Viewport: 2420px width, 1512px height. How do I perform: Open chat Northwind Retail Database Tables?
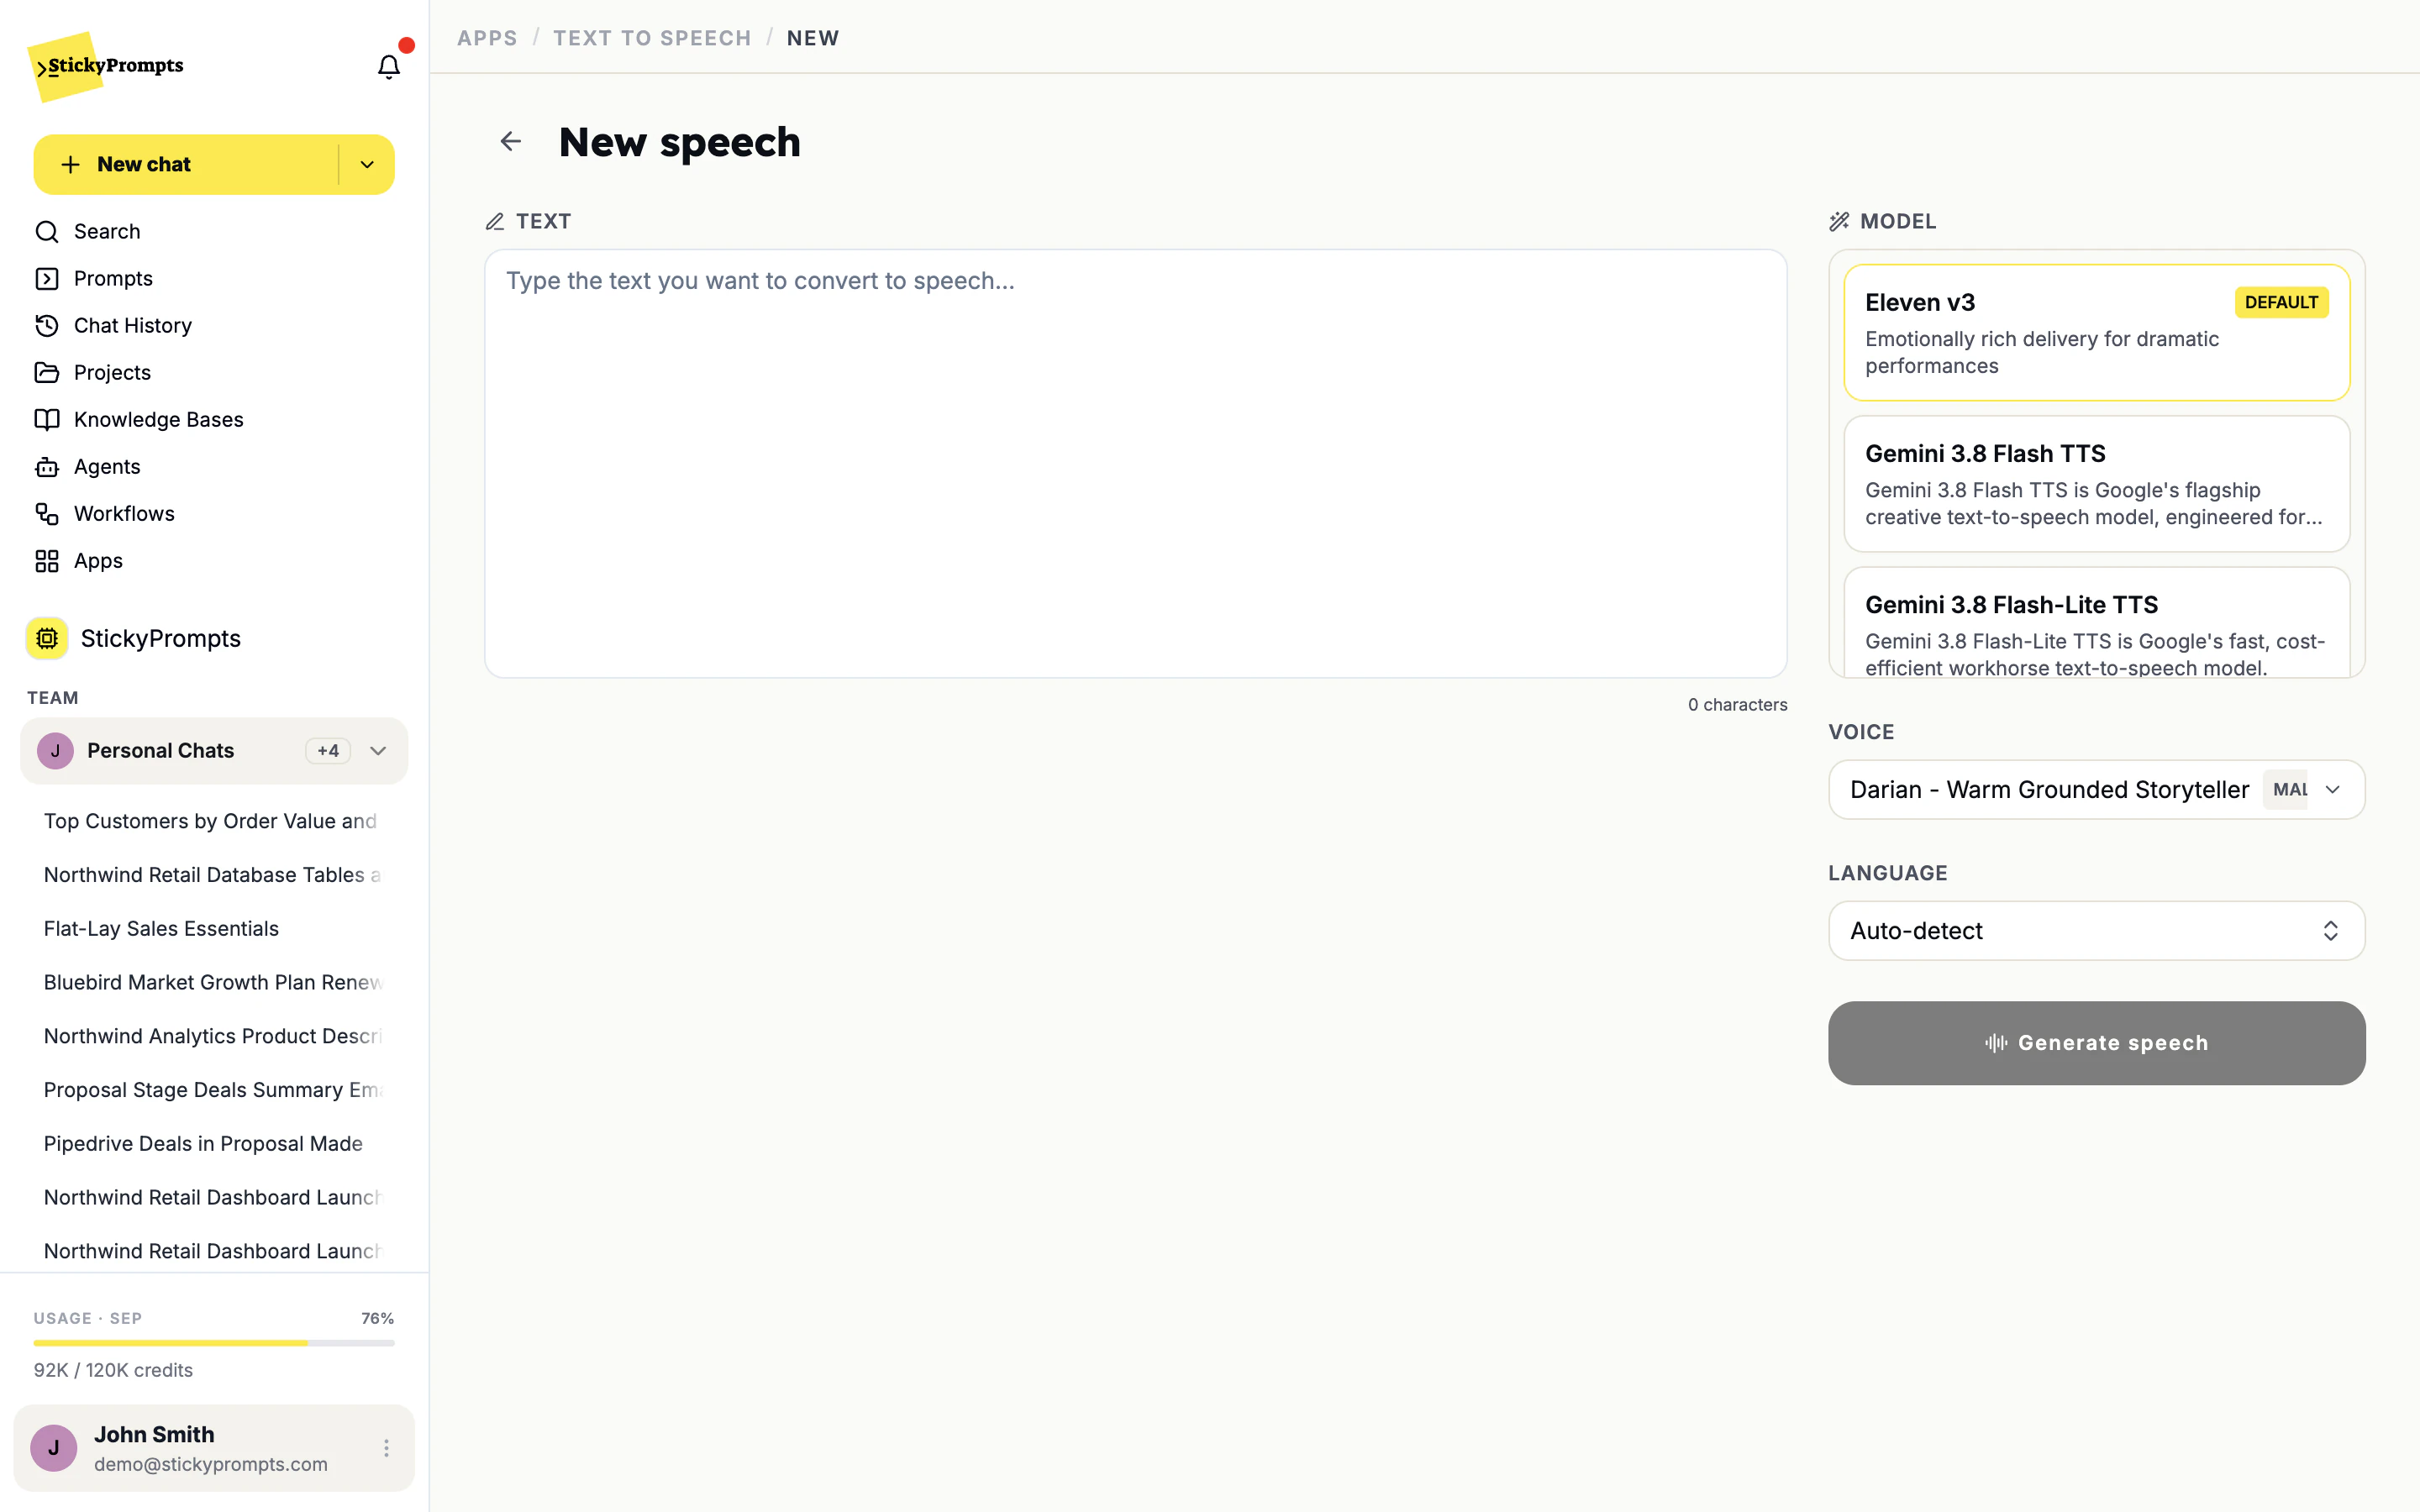213,875
